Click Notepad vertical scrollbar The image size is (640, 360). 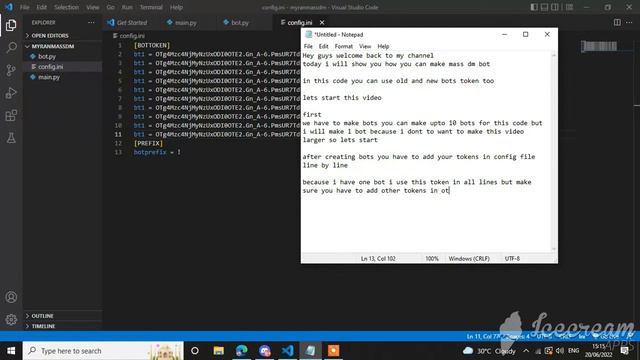tap(554, 151)
